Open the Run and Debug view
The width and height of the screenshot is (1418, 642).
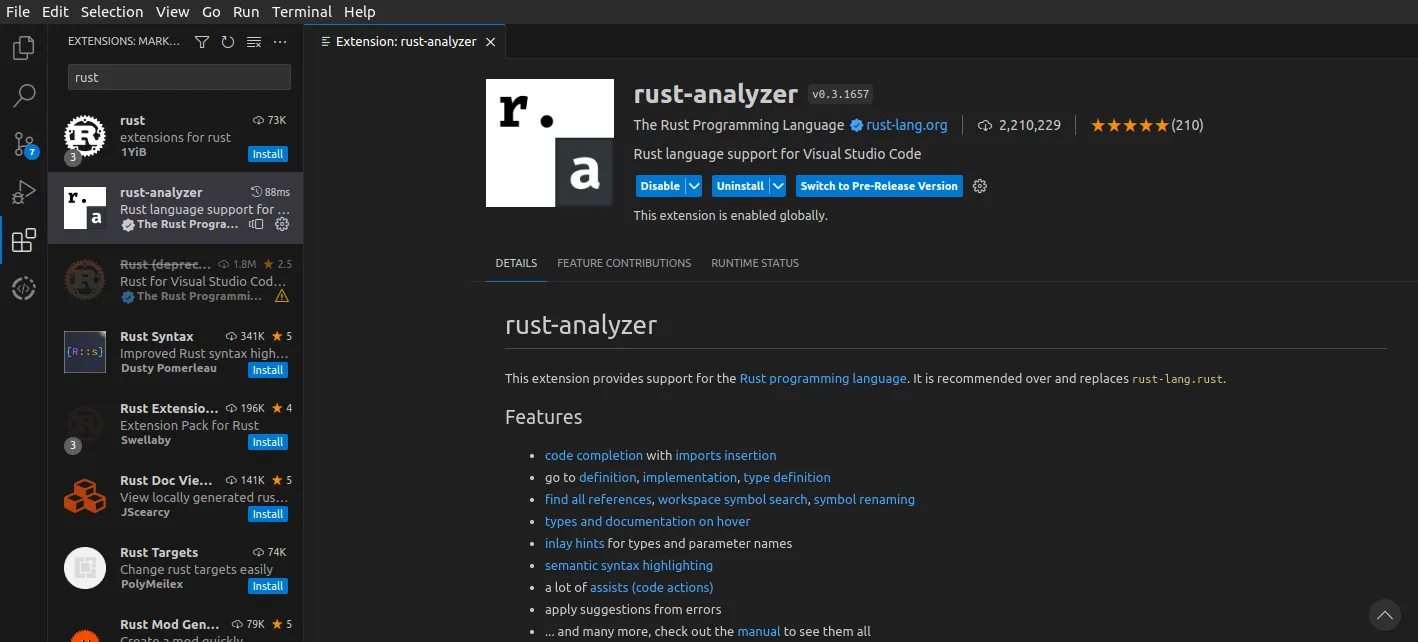(x=24, y=192)
